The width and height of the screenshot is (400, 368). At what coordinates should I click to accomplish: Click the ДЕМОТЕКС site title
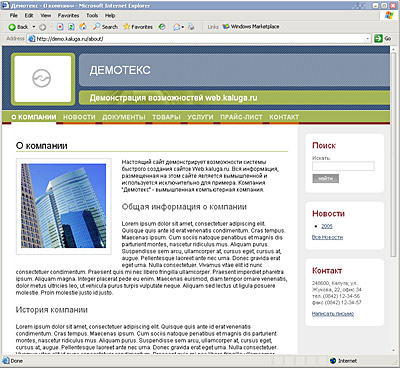[120, 70]
